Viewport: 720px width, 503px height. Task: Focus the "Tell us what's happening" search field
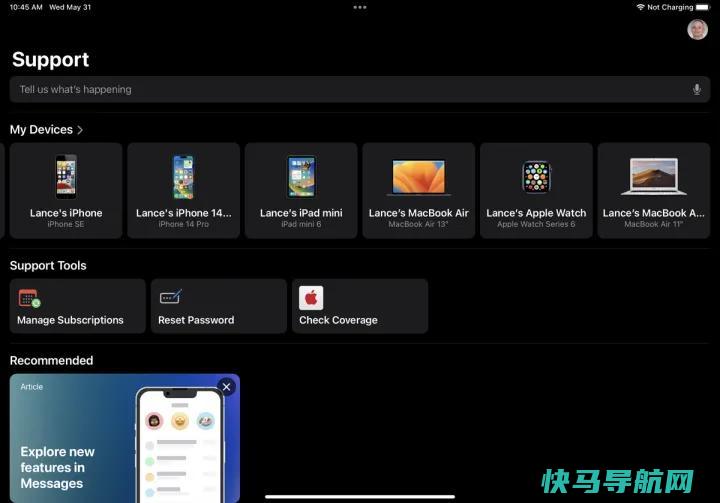360,90
